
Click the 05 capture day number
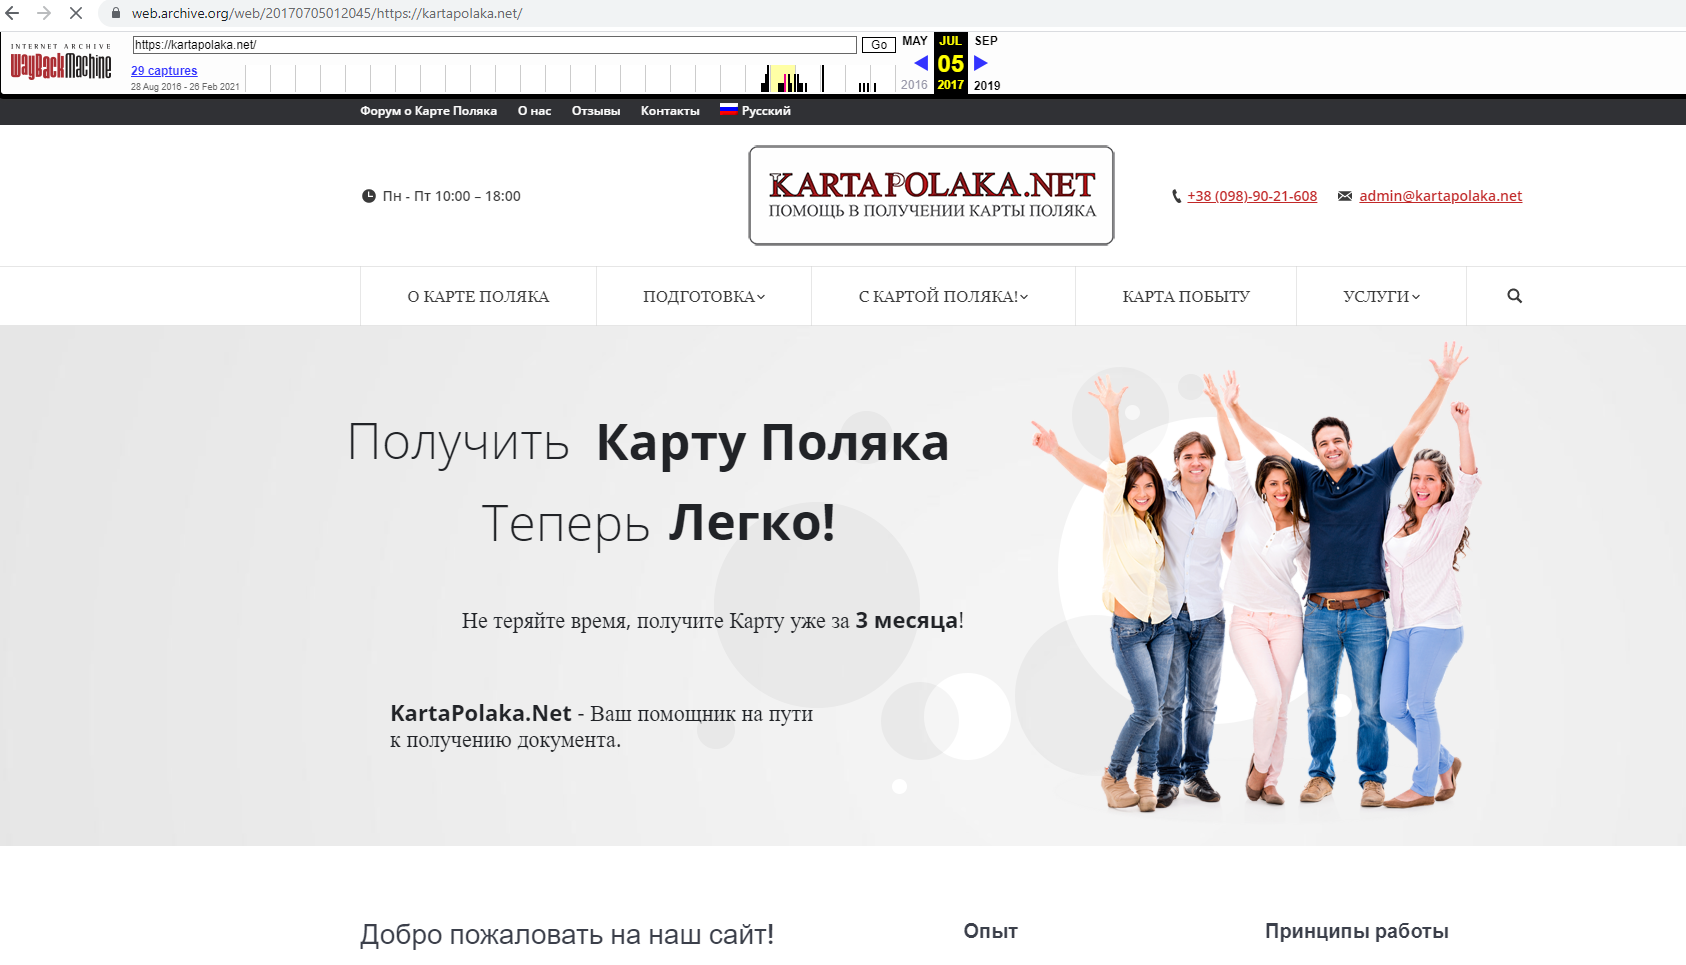tap(951, 63)
